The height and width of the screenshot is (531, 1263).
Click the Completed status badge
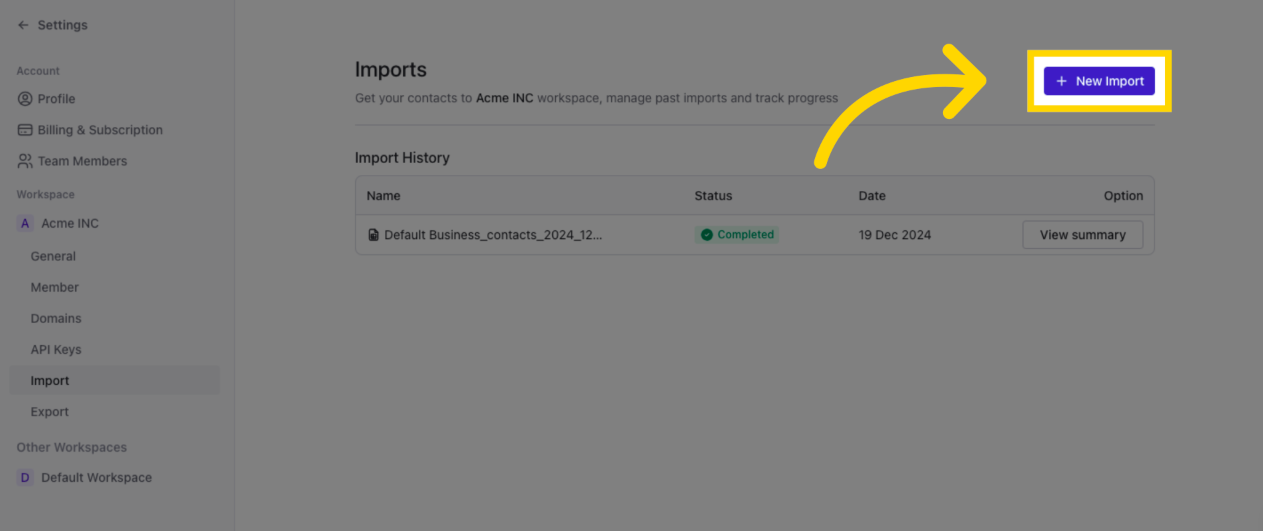[x=737, y=235]
